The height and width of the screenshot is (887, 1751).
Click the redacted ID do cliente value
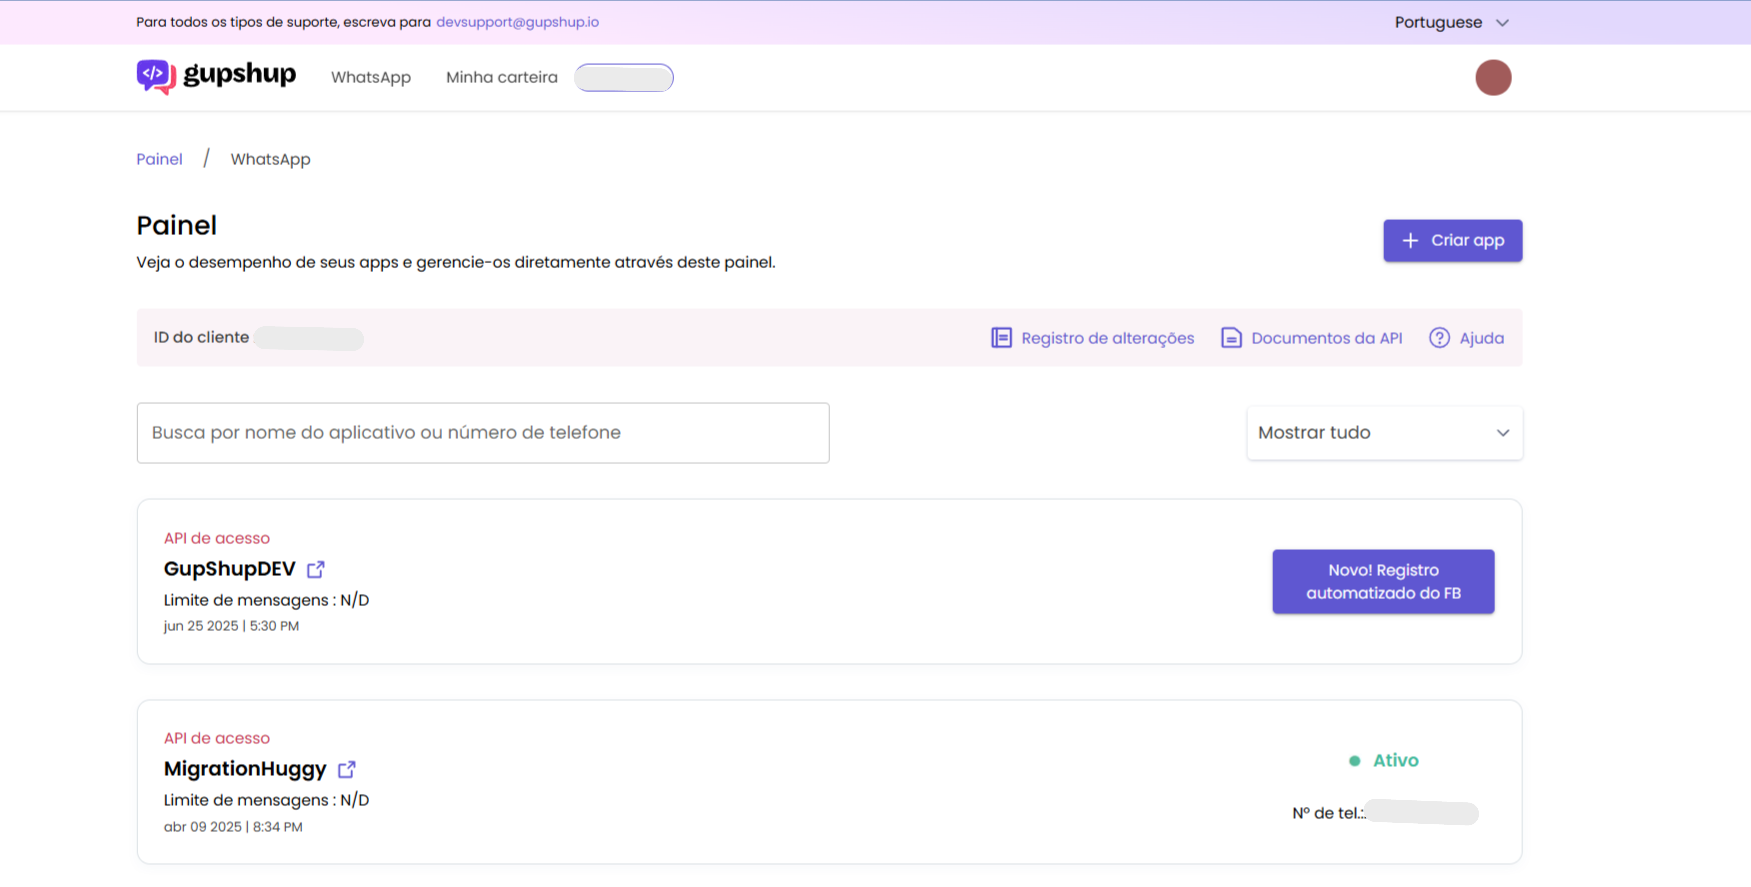(x=309, y=339)
